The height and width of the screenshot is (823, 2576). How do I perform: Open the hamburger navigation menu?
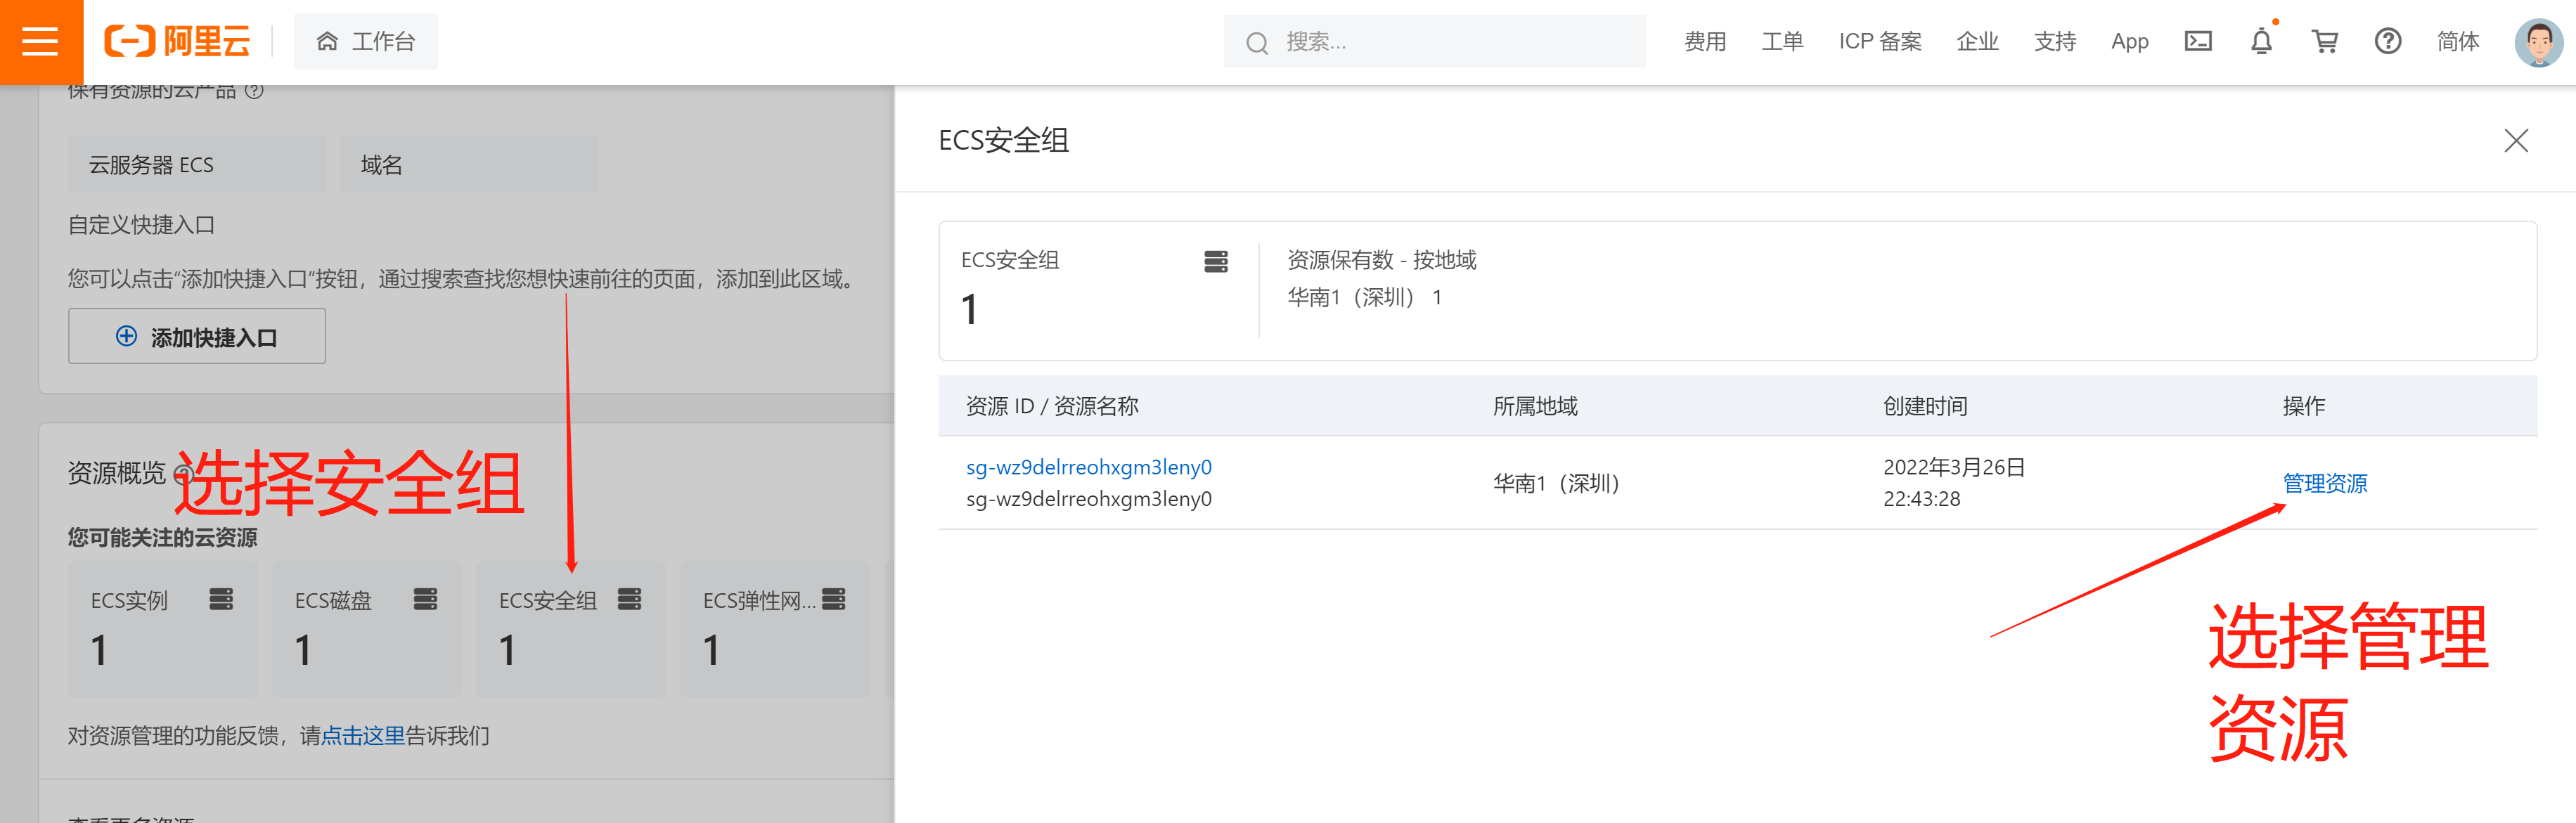(40, 42)
